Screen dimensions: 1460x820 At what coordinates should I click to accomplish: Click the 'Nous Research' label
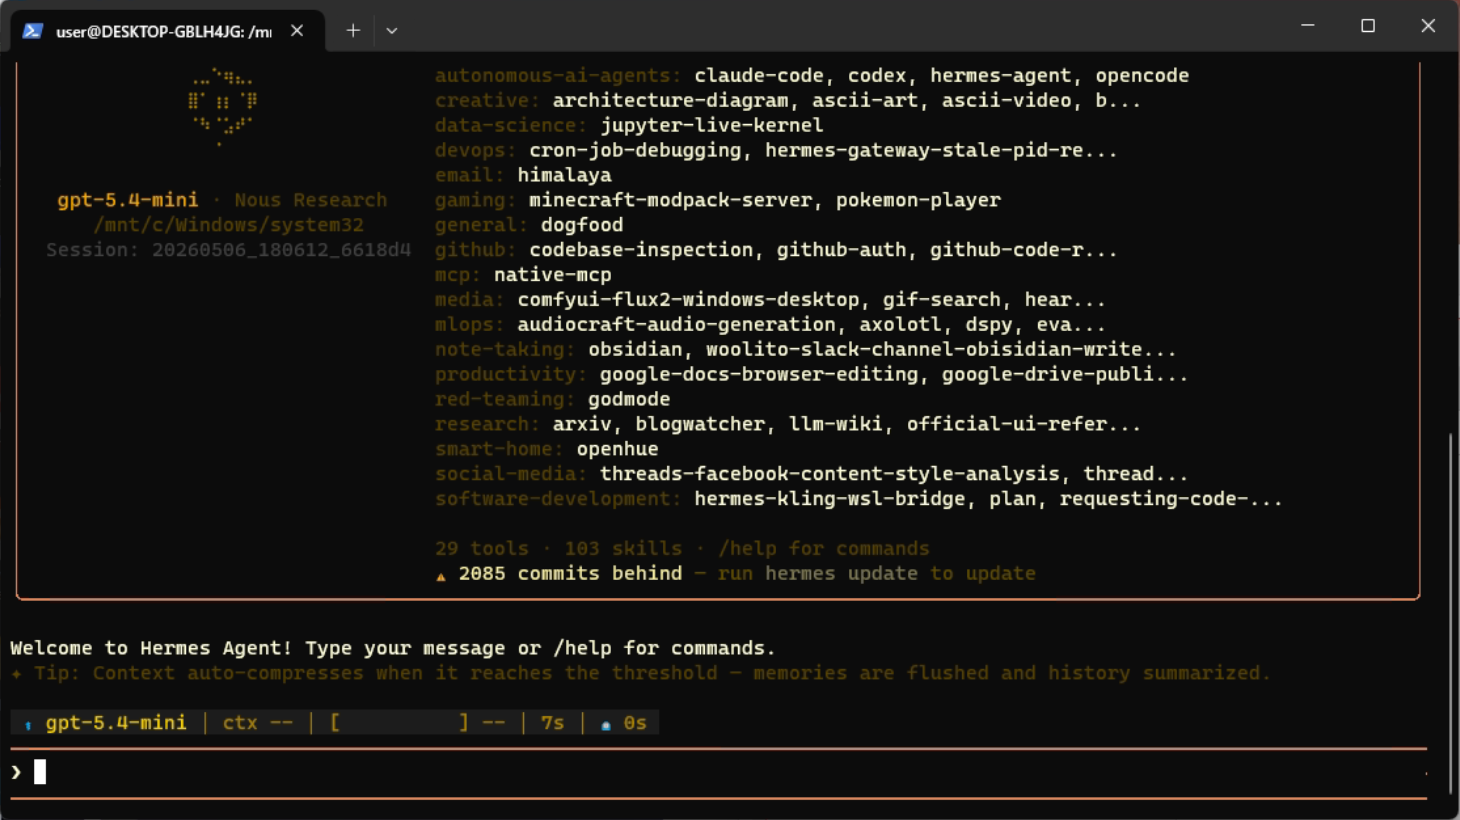point(311,200)
